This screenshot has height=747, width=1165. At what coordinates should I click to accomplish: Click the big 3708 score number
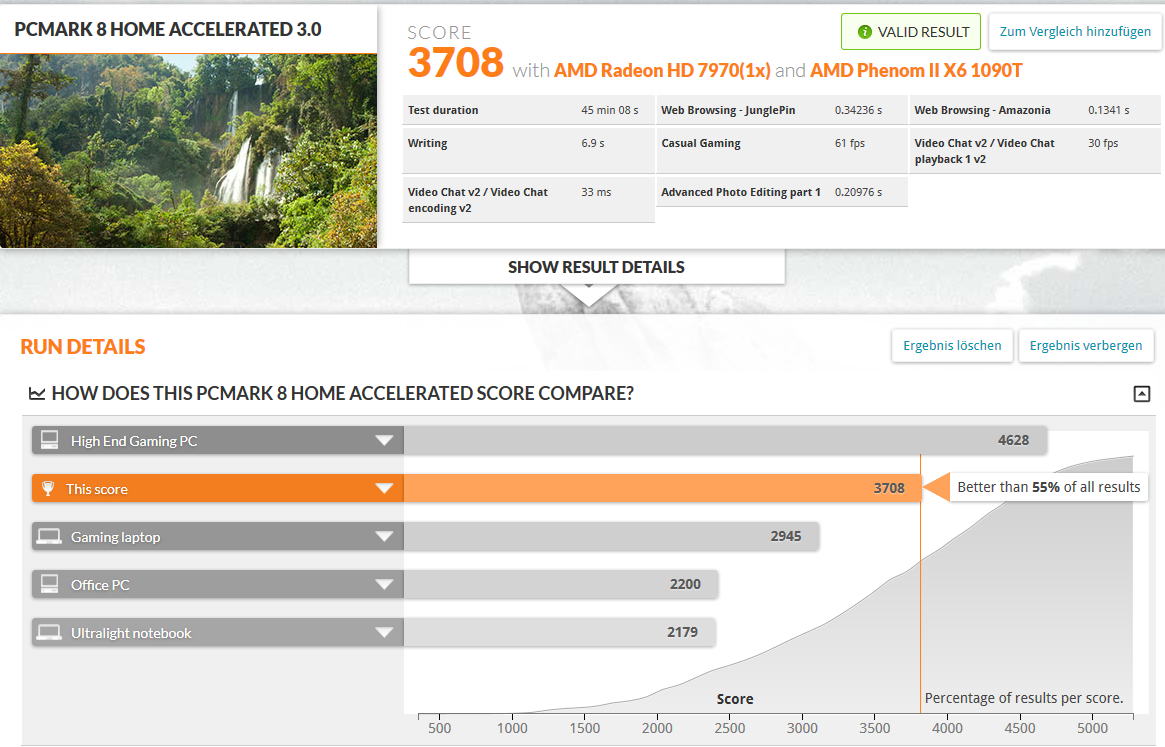tap(455, 62)
